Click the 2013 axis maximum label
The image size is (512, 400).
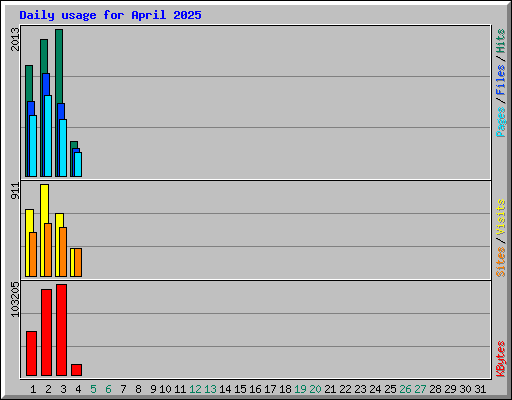[15, 39]
